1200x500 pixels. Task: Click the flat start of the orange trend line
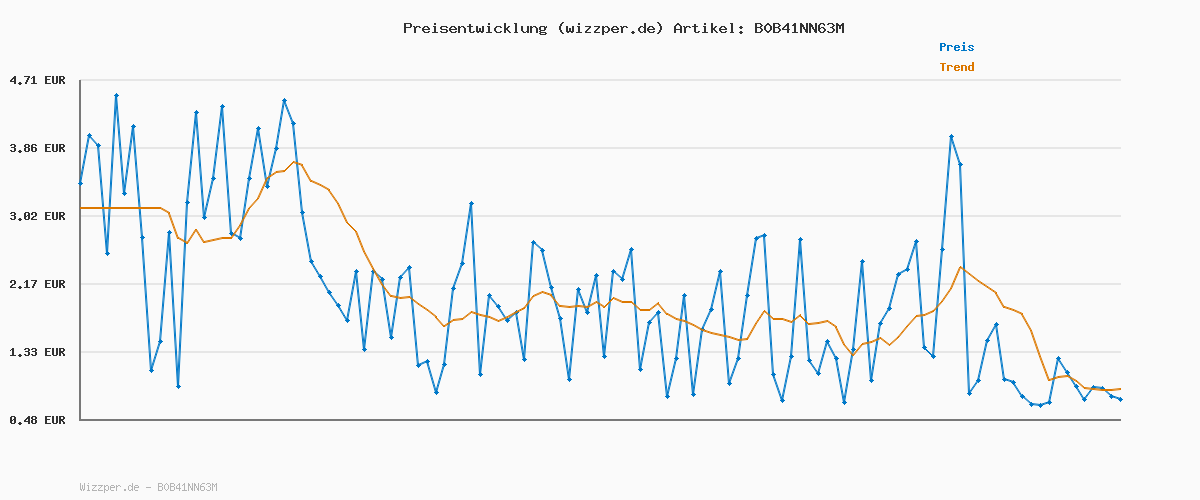pos(120,208)
